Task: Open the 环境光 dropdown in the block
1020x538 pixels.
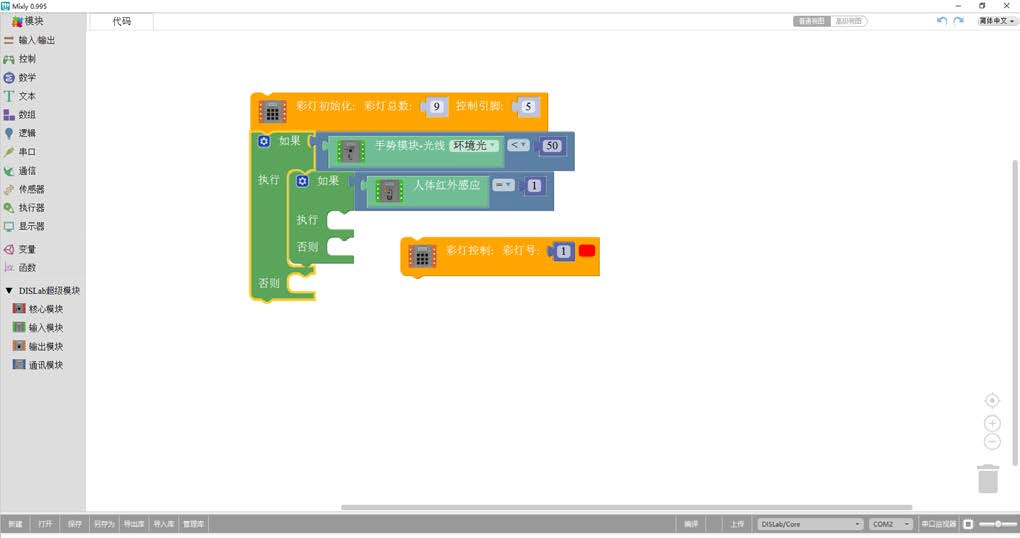Action: pyautogui.click(x=474, y=146)
